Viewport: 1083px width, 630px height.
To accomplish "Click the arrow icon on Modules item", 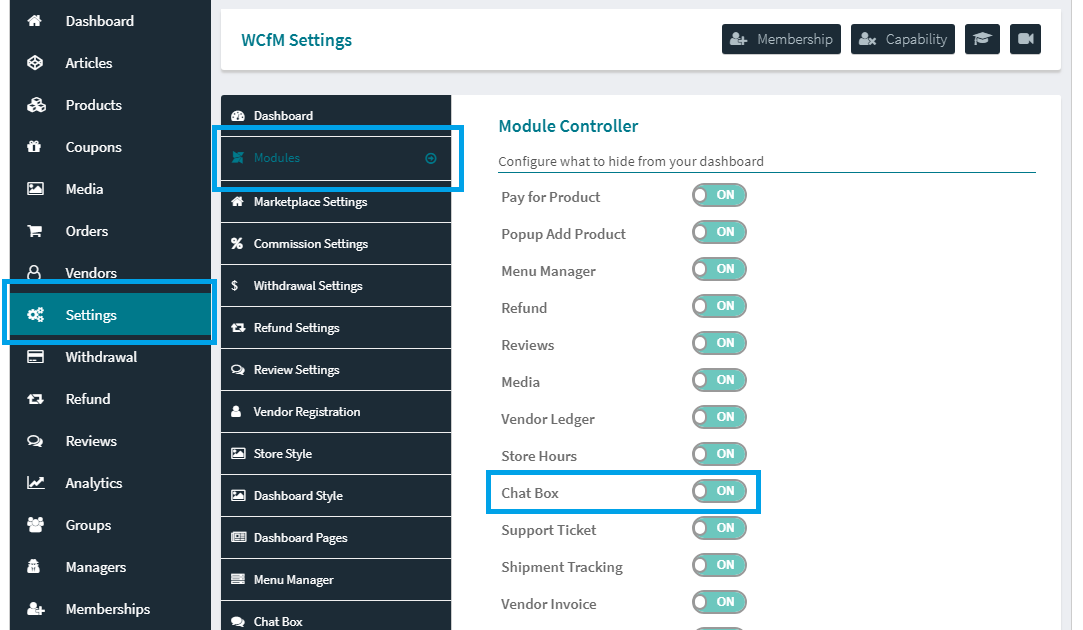I will 431,158.
